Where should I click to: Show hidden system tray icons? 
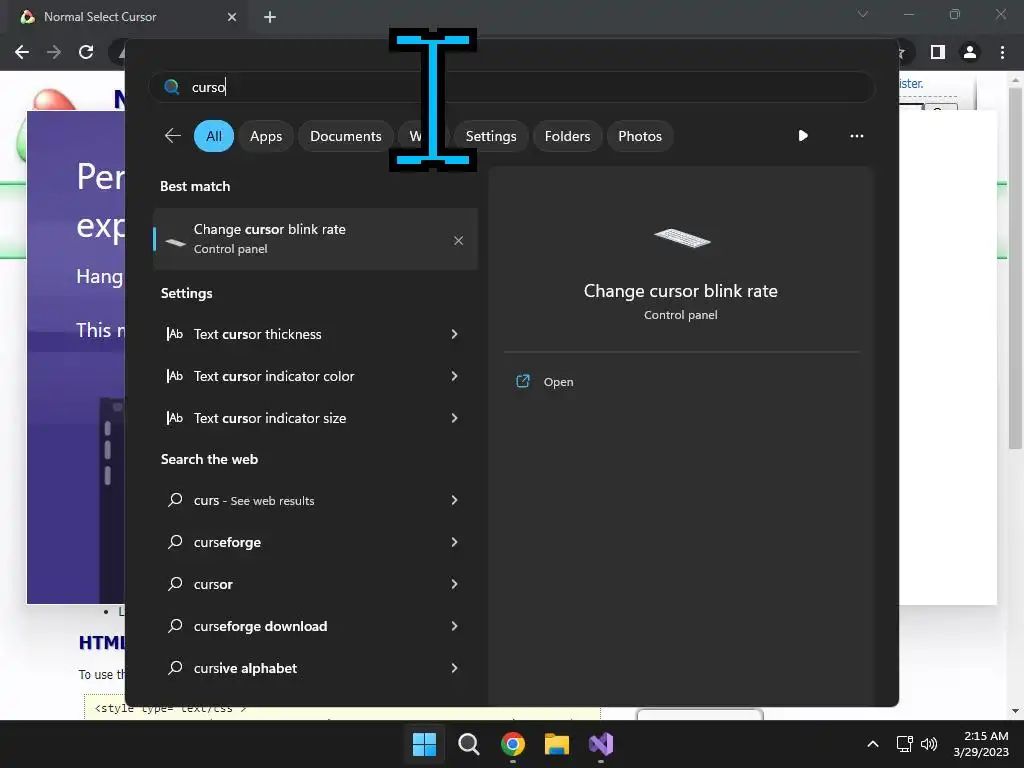(872, 744)
